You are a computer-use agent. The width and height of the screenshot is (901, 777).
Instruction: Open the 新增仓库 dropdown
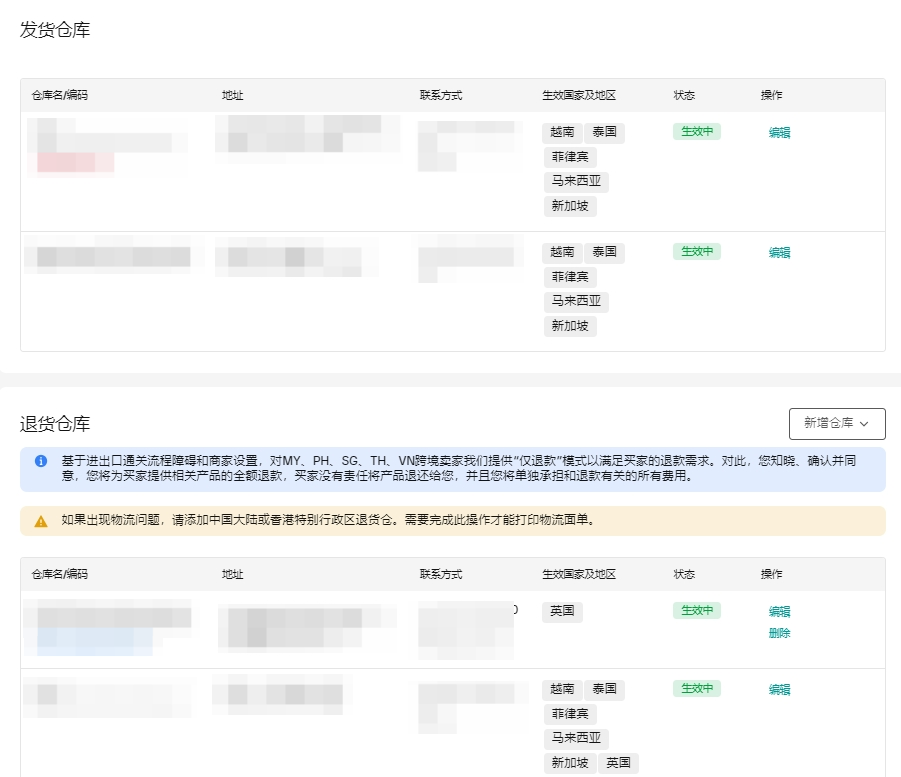click(x=837, y=423)
